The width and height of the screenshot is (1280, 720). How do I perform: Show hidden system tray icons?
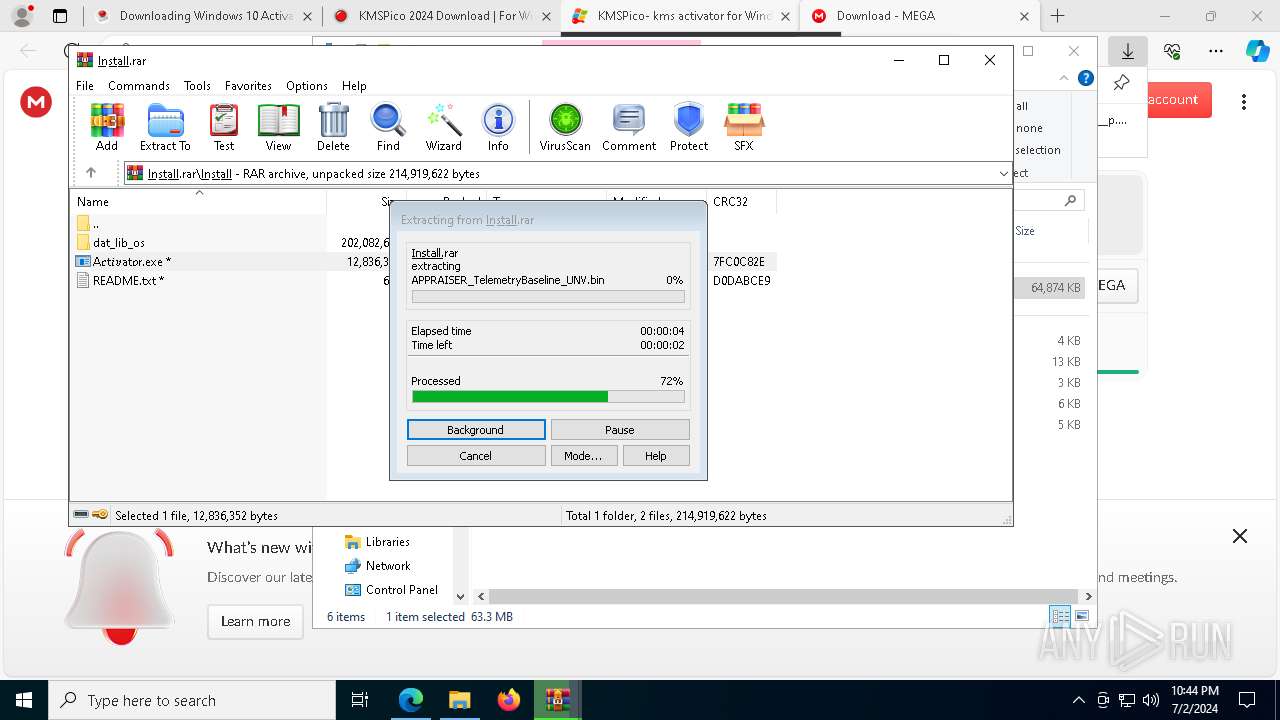pyautogui.click(x=1078, y=700)
